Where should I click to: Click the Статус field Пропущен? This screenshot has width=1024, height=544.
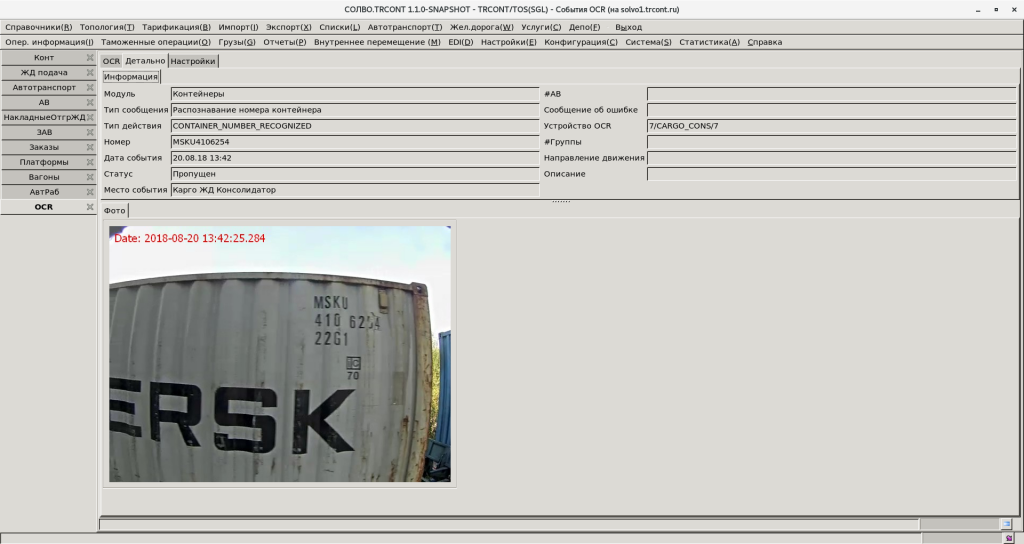[x=355, y=174]
